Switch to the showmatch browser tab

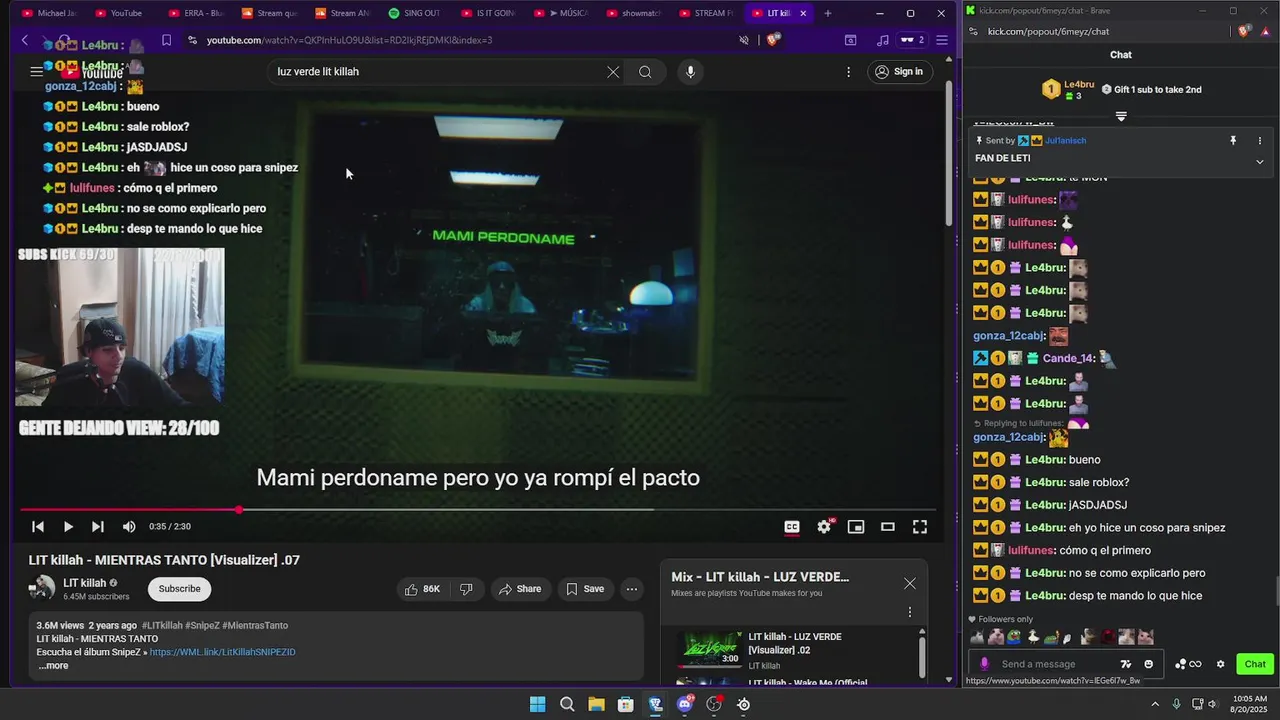pyautogui.click(x=634, y=13)
